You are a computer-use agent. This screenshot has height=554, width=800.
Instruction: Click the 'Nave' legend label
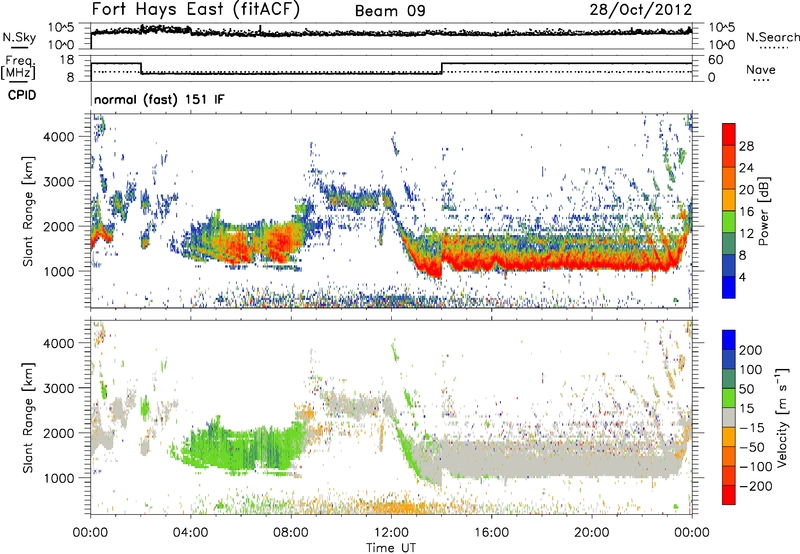(x=761, y=70)
